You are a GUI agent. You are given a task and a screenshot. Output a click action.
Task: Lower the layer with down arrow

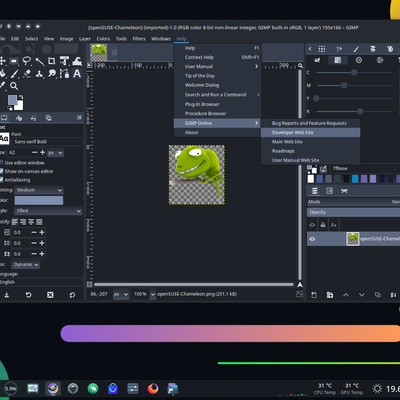coord(362,295)
